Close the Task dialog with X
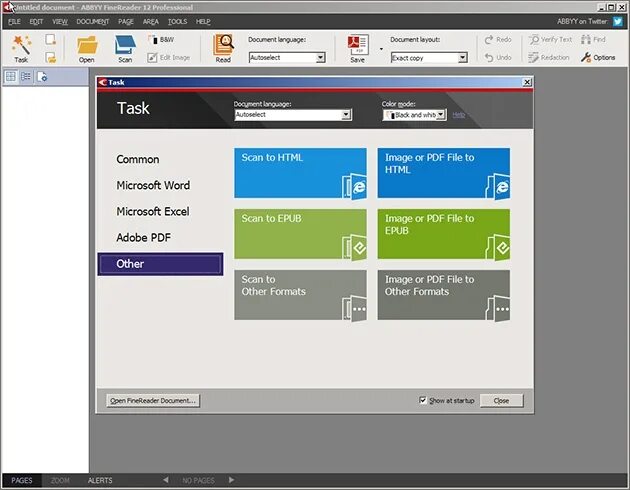 [x=527, y=82]
